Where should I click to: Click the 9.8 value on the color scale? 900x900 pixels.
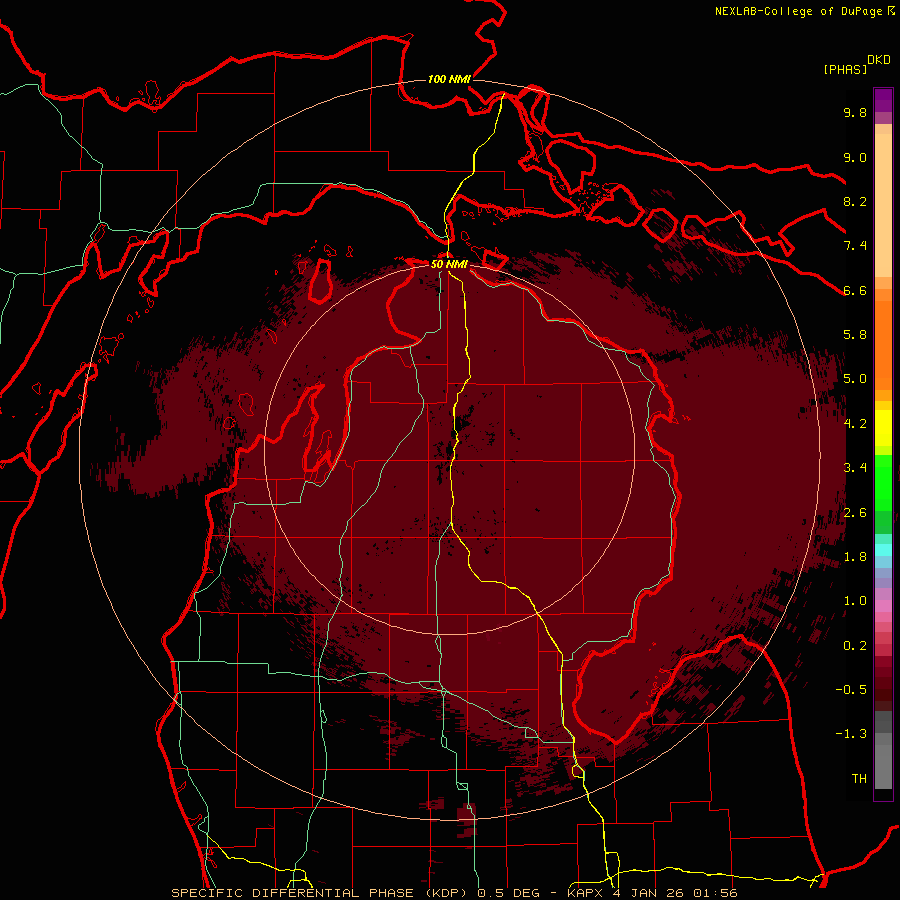pos(855,112)
